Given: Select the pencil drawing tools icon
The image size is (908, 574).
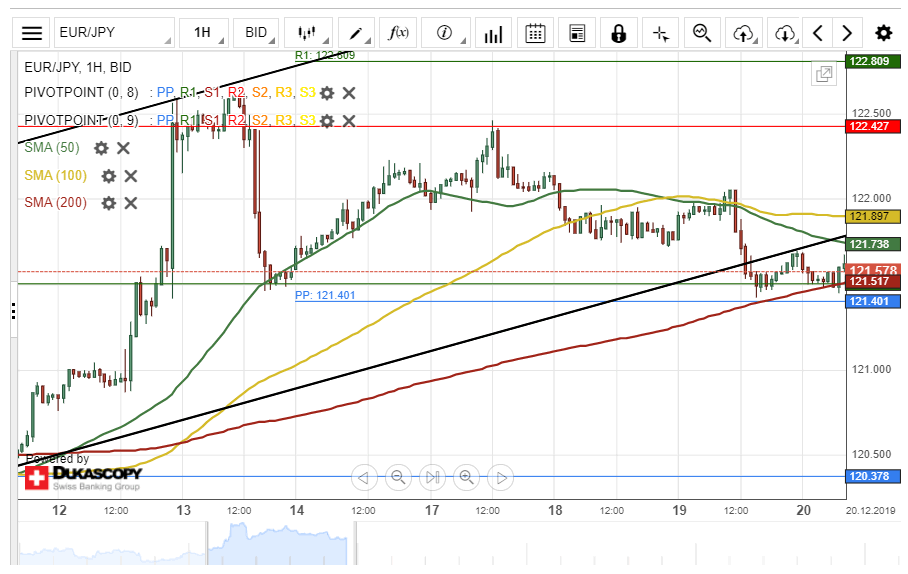Looking at the screenshot, I should (x=357, y=33).
